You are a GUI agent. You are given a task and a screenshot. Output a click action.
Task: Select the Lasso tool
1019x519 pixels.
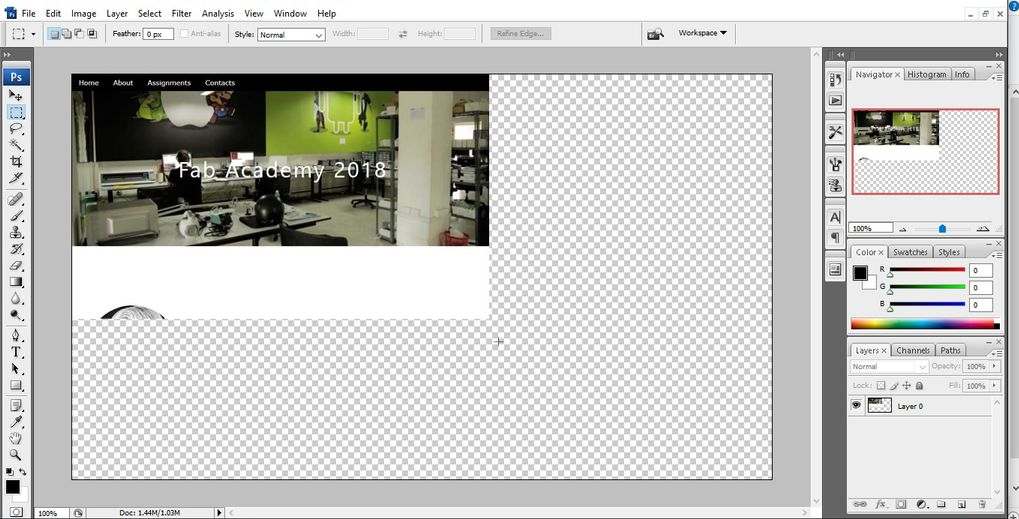[x=16, y=129]
